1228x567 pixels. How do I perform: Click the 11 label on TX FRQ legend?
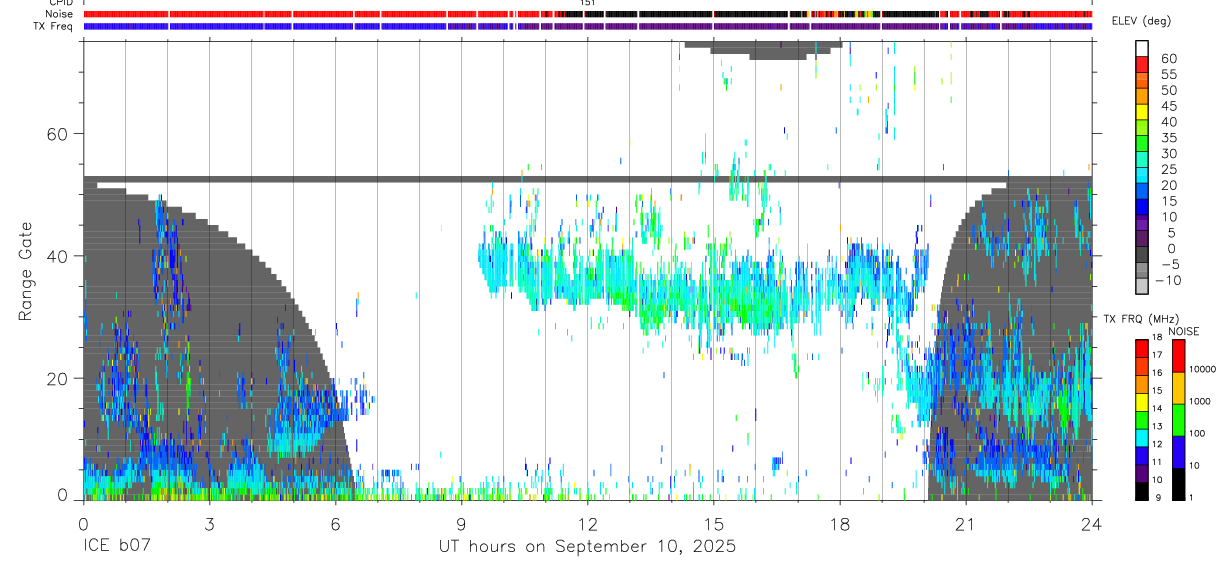click(x=1156, y=462)
